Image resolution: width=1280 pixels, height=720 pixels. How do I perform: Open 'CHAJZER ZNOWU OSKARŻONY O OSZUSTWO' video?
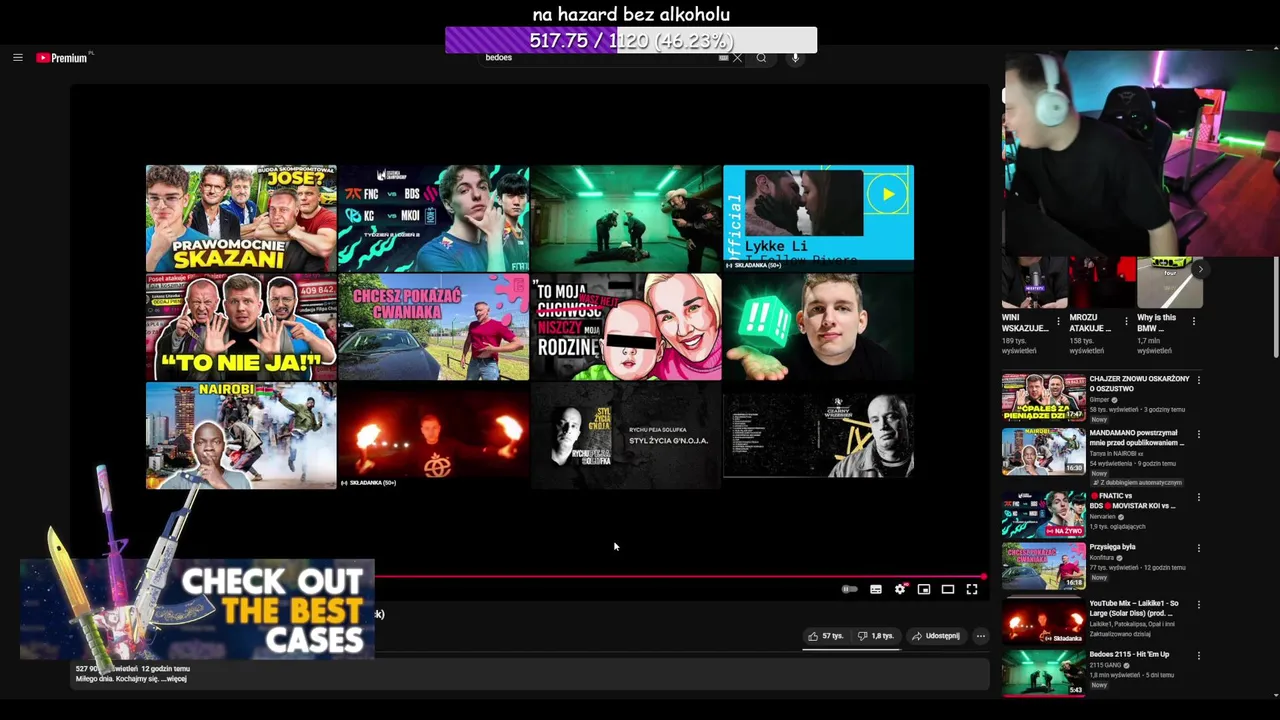pyautogui.click(x=1139, y=383)
